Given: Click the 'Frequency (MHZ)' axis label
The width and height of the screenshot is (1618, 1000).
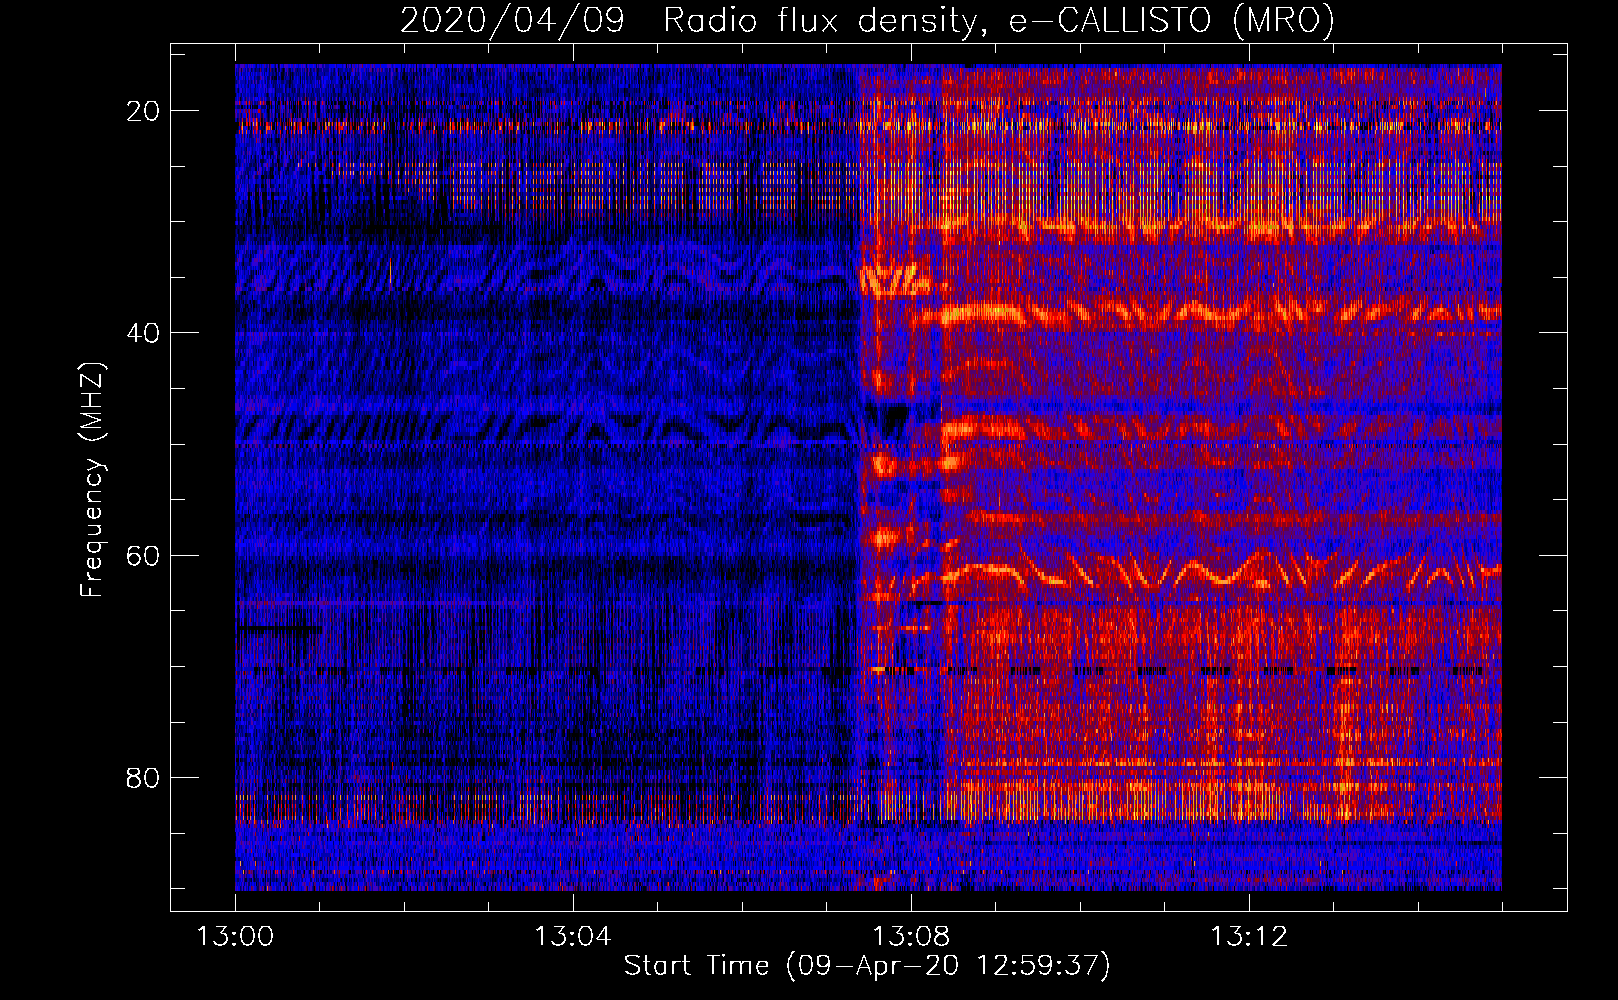Looking at the screenshot, I should click(x=92, y=480).
